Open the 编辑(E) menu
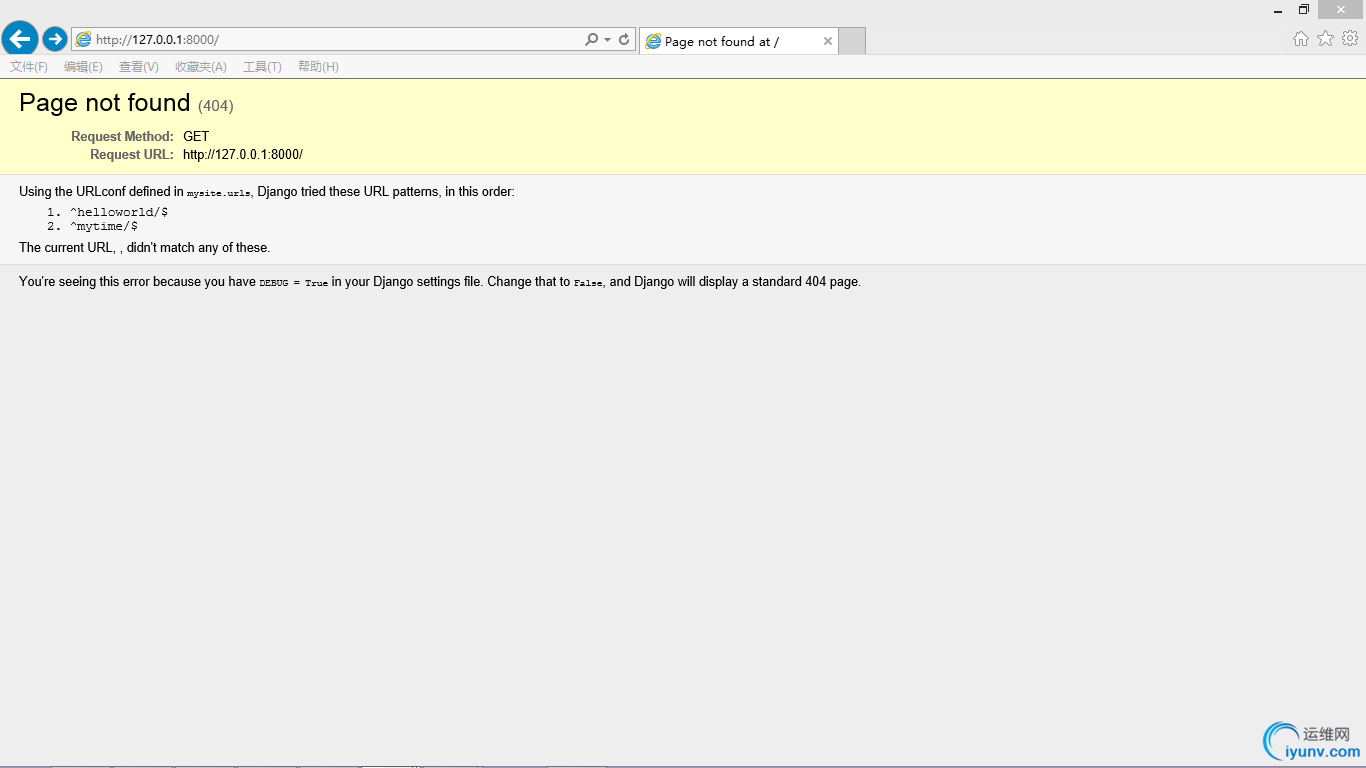This screenshot has width=1366, height=768. [83, 67]
